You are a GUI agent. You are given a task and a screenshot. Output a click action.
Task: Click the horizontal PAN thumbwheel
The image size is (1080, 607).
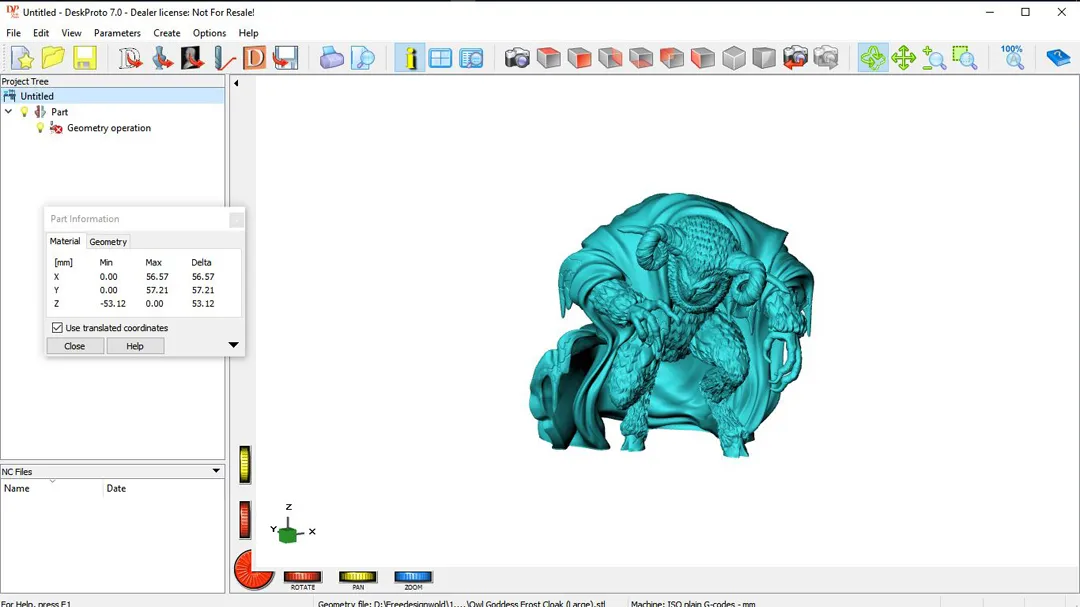[357, 577]
